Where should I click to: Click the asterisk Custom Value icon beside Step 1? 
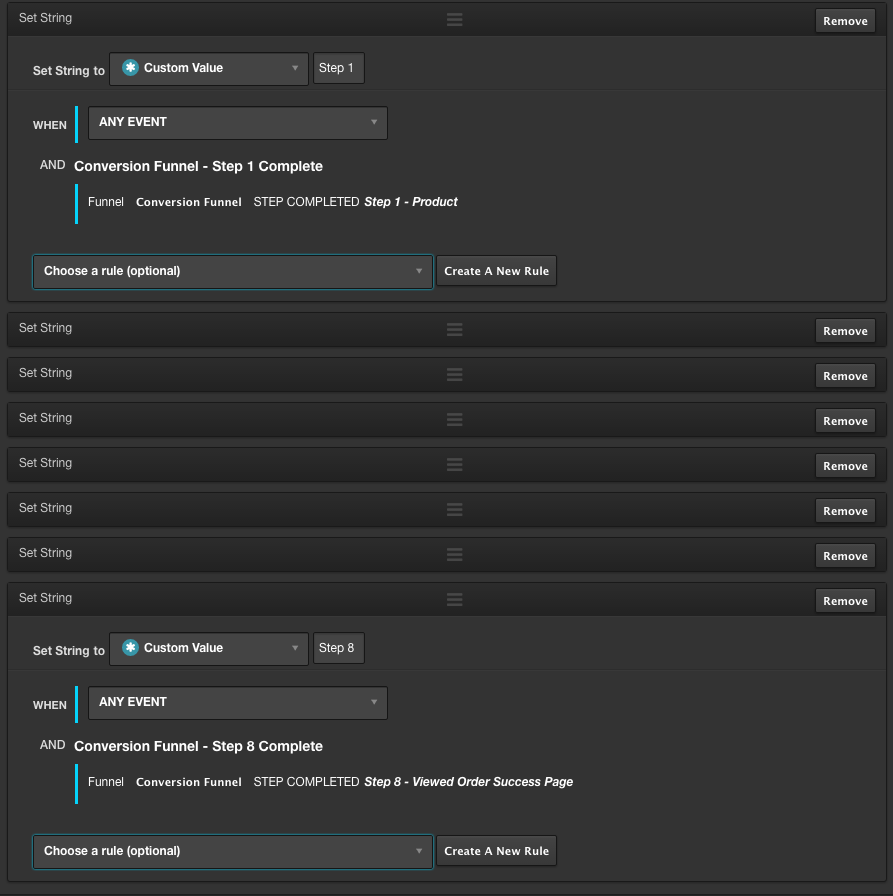pyautogui.click(x=130, y=68)
